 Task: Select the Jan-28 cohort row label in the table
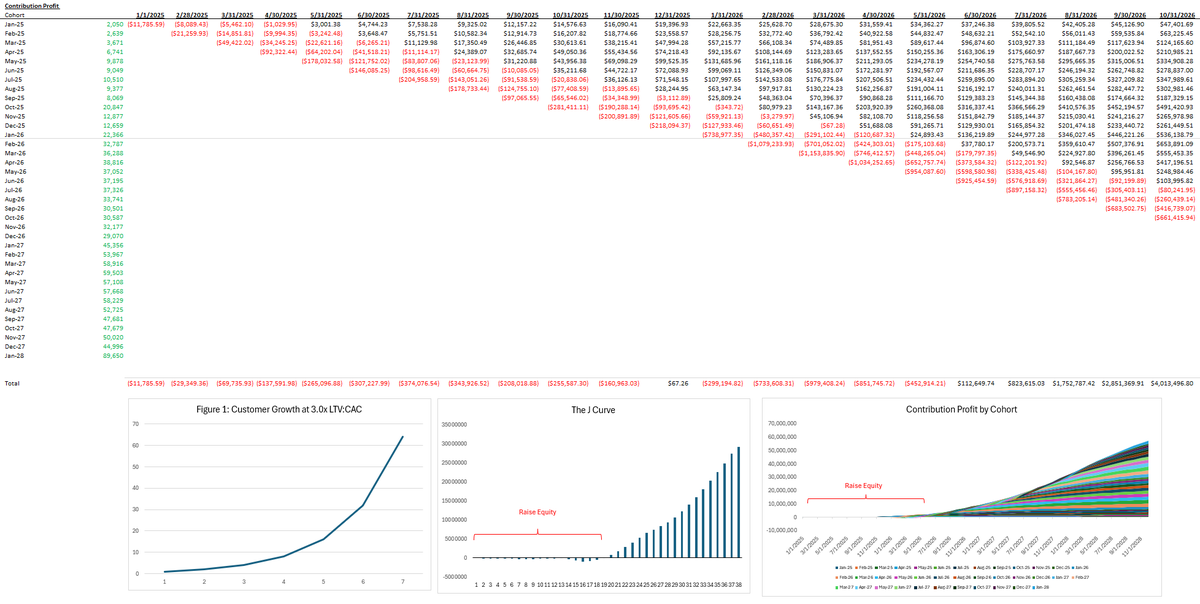click(15, 355)
